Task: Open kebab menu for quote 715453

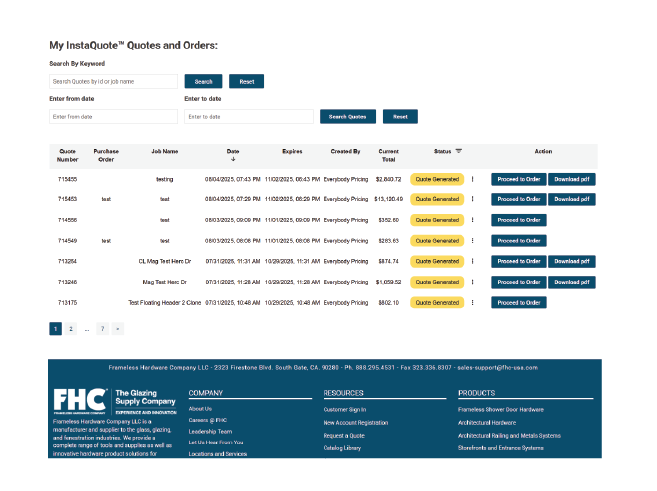Action: point(472,199)
